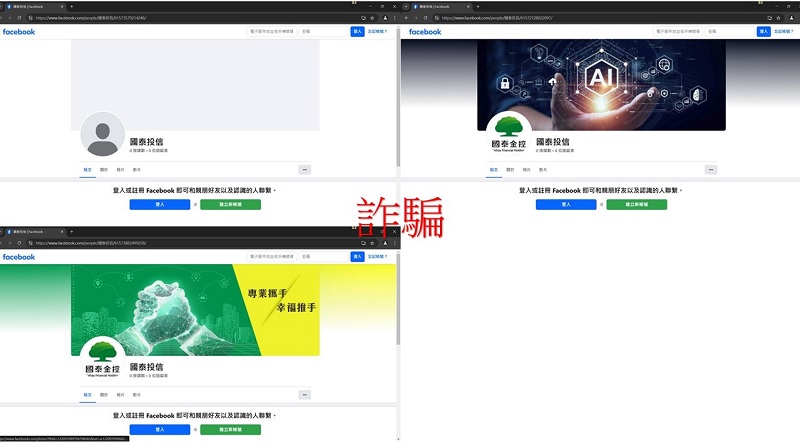Open green handshake cover photo in bottom-left window
Viewport: 800px width, 444px height.
[x=195, y=310]
